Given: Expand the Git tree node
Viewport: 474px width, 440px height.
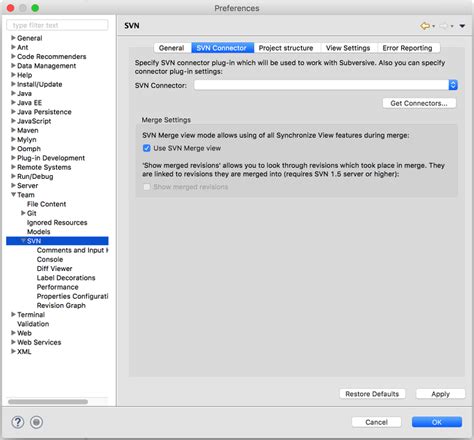Looking at the screenshot, I should pos(23,213).
